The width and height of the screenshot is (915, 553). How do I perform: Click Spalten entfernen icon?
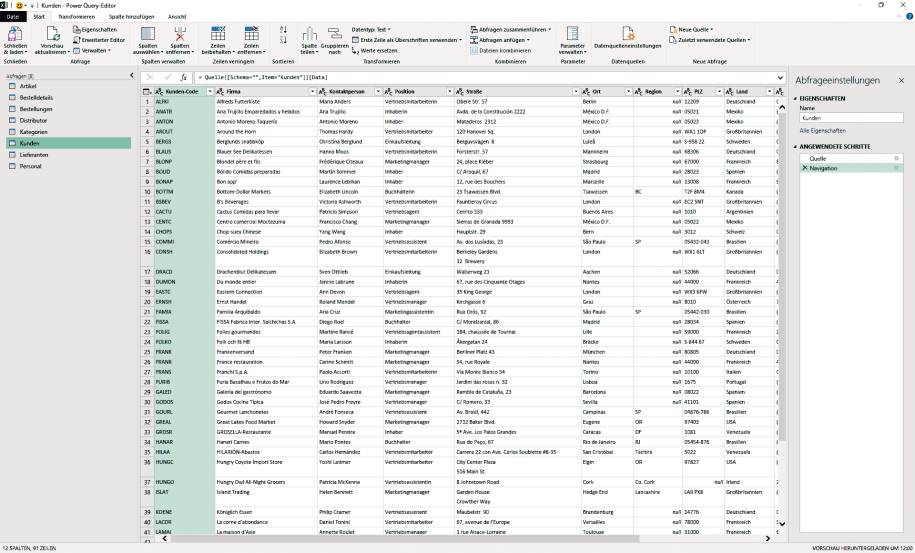[x=180, y=33]
